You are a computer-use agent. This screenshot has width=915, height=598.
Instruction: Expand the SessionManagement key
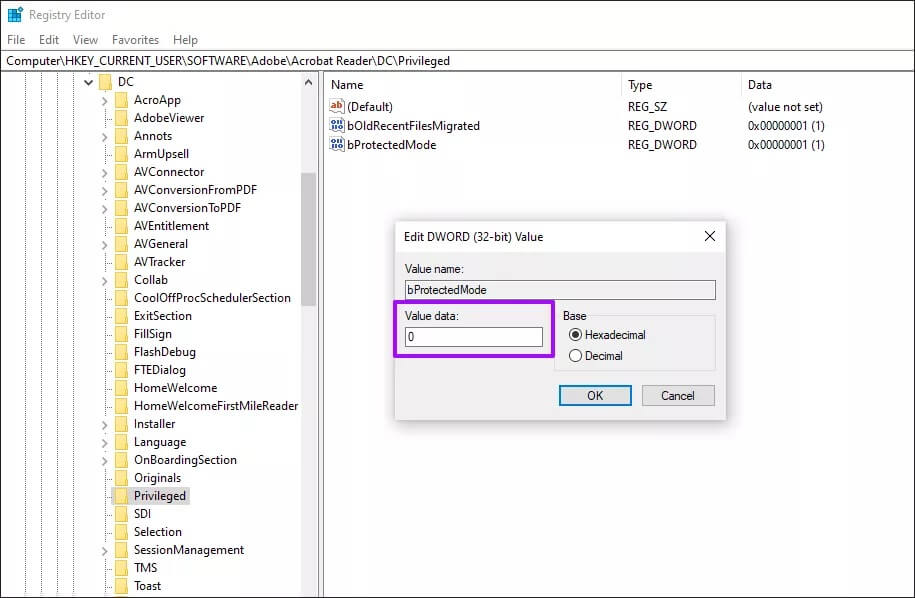104,550
